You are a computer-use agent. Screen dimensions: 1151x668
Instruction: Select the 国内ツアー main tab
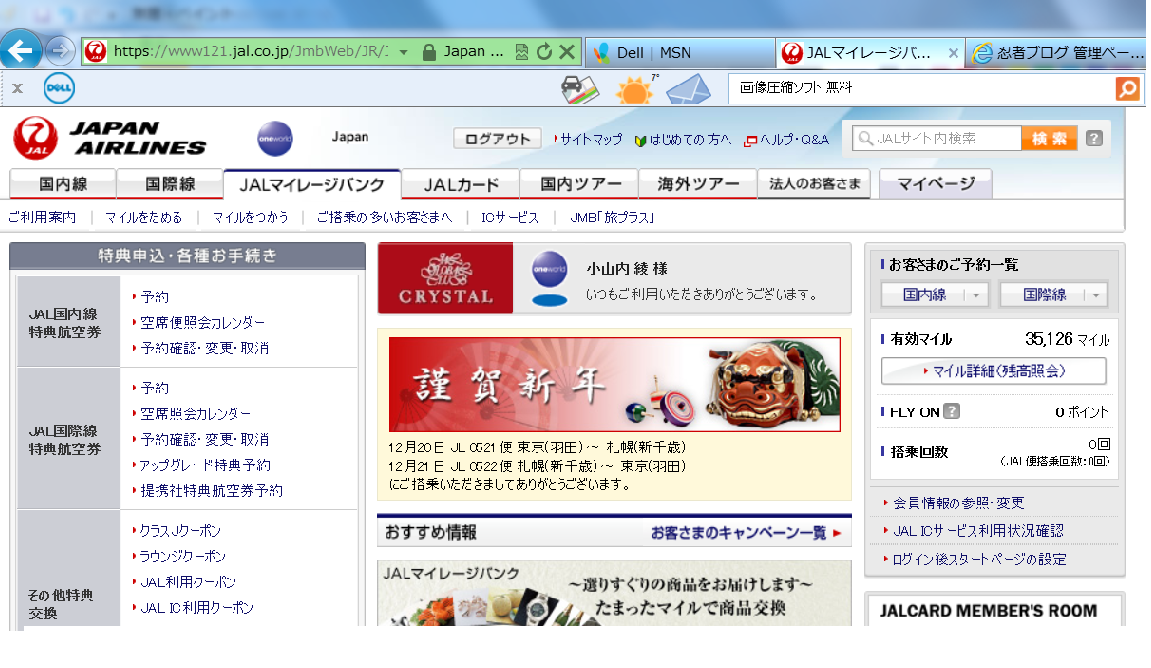(x=579, y=184)
